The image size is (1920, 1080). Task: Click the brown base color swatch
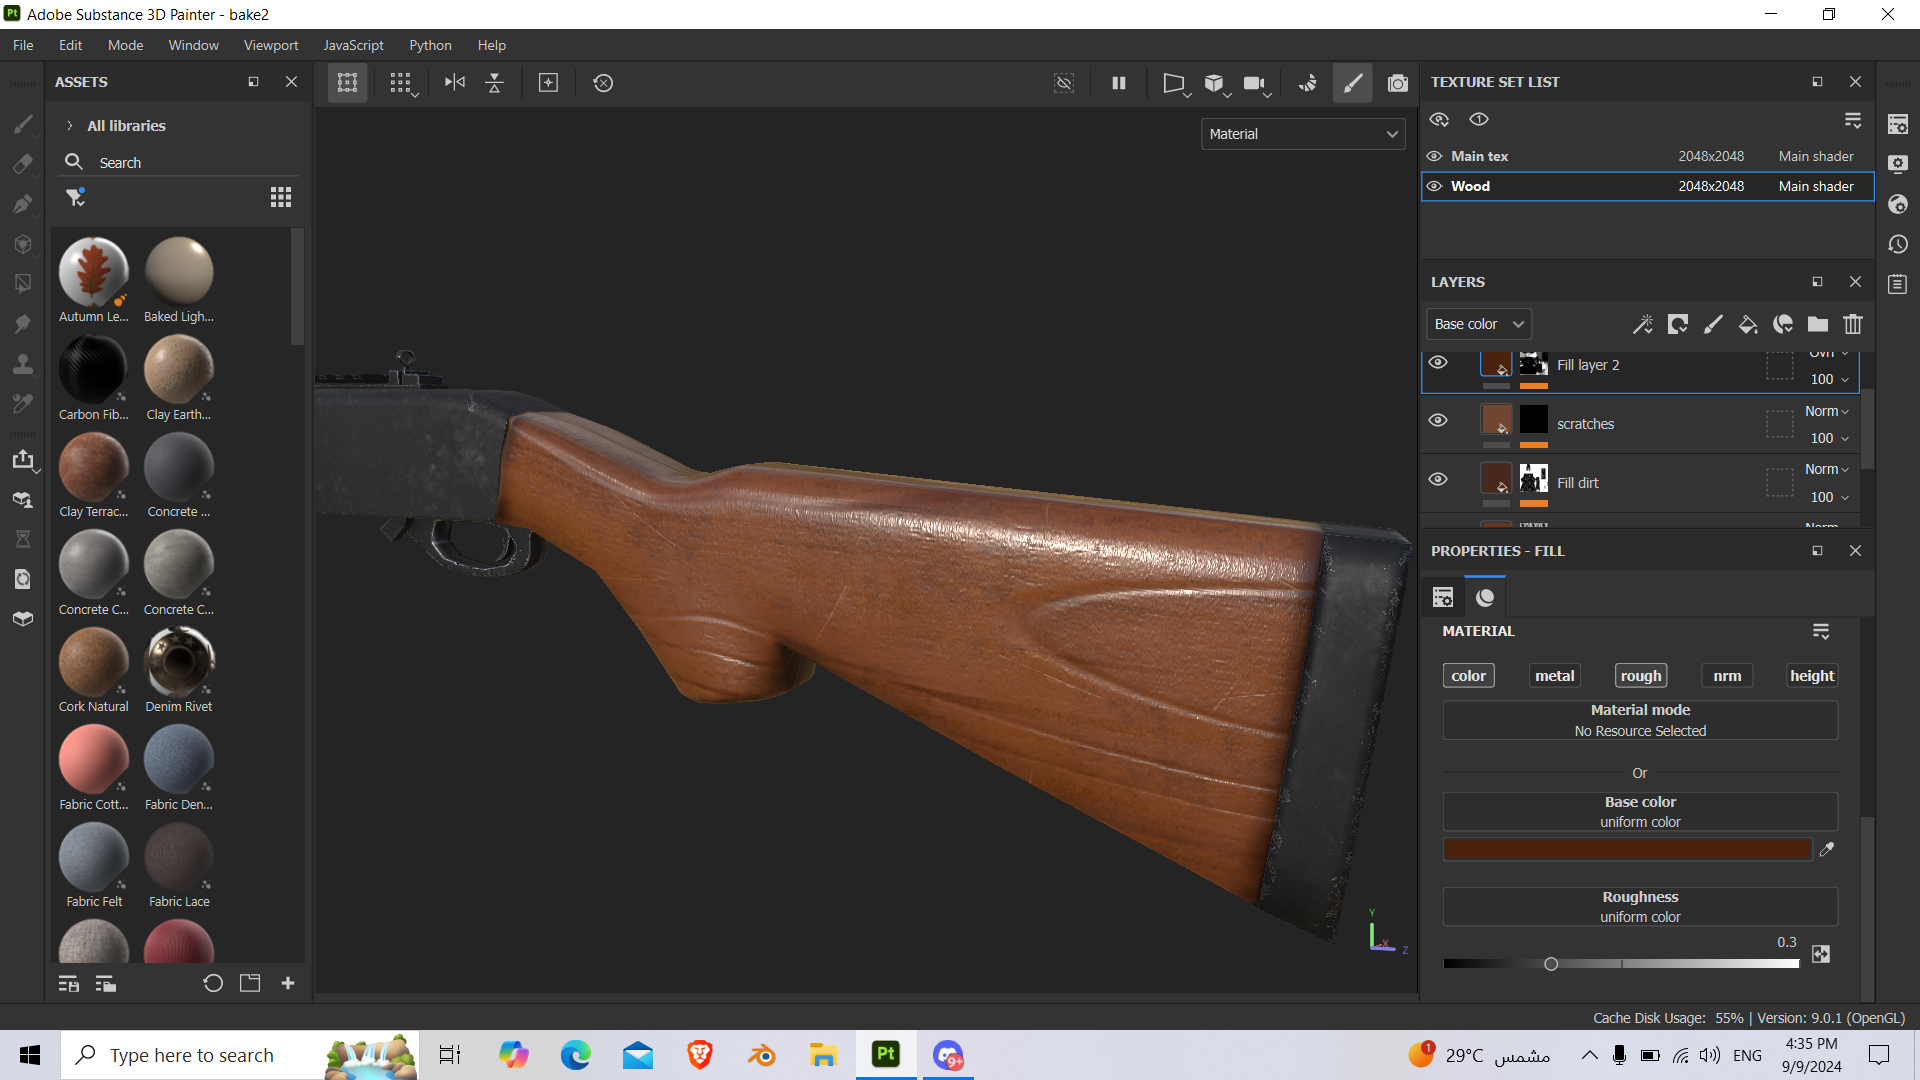tap(1627, 850)
